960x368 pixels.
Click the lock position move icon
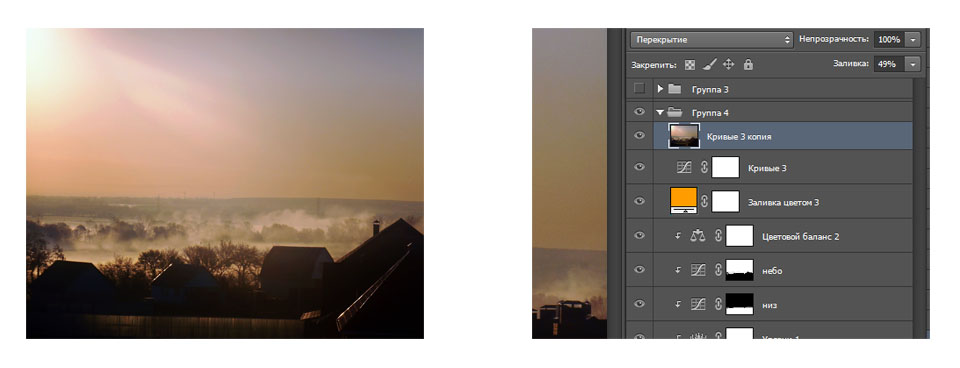pyautogui.click(x=729, y=64)
